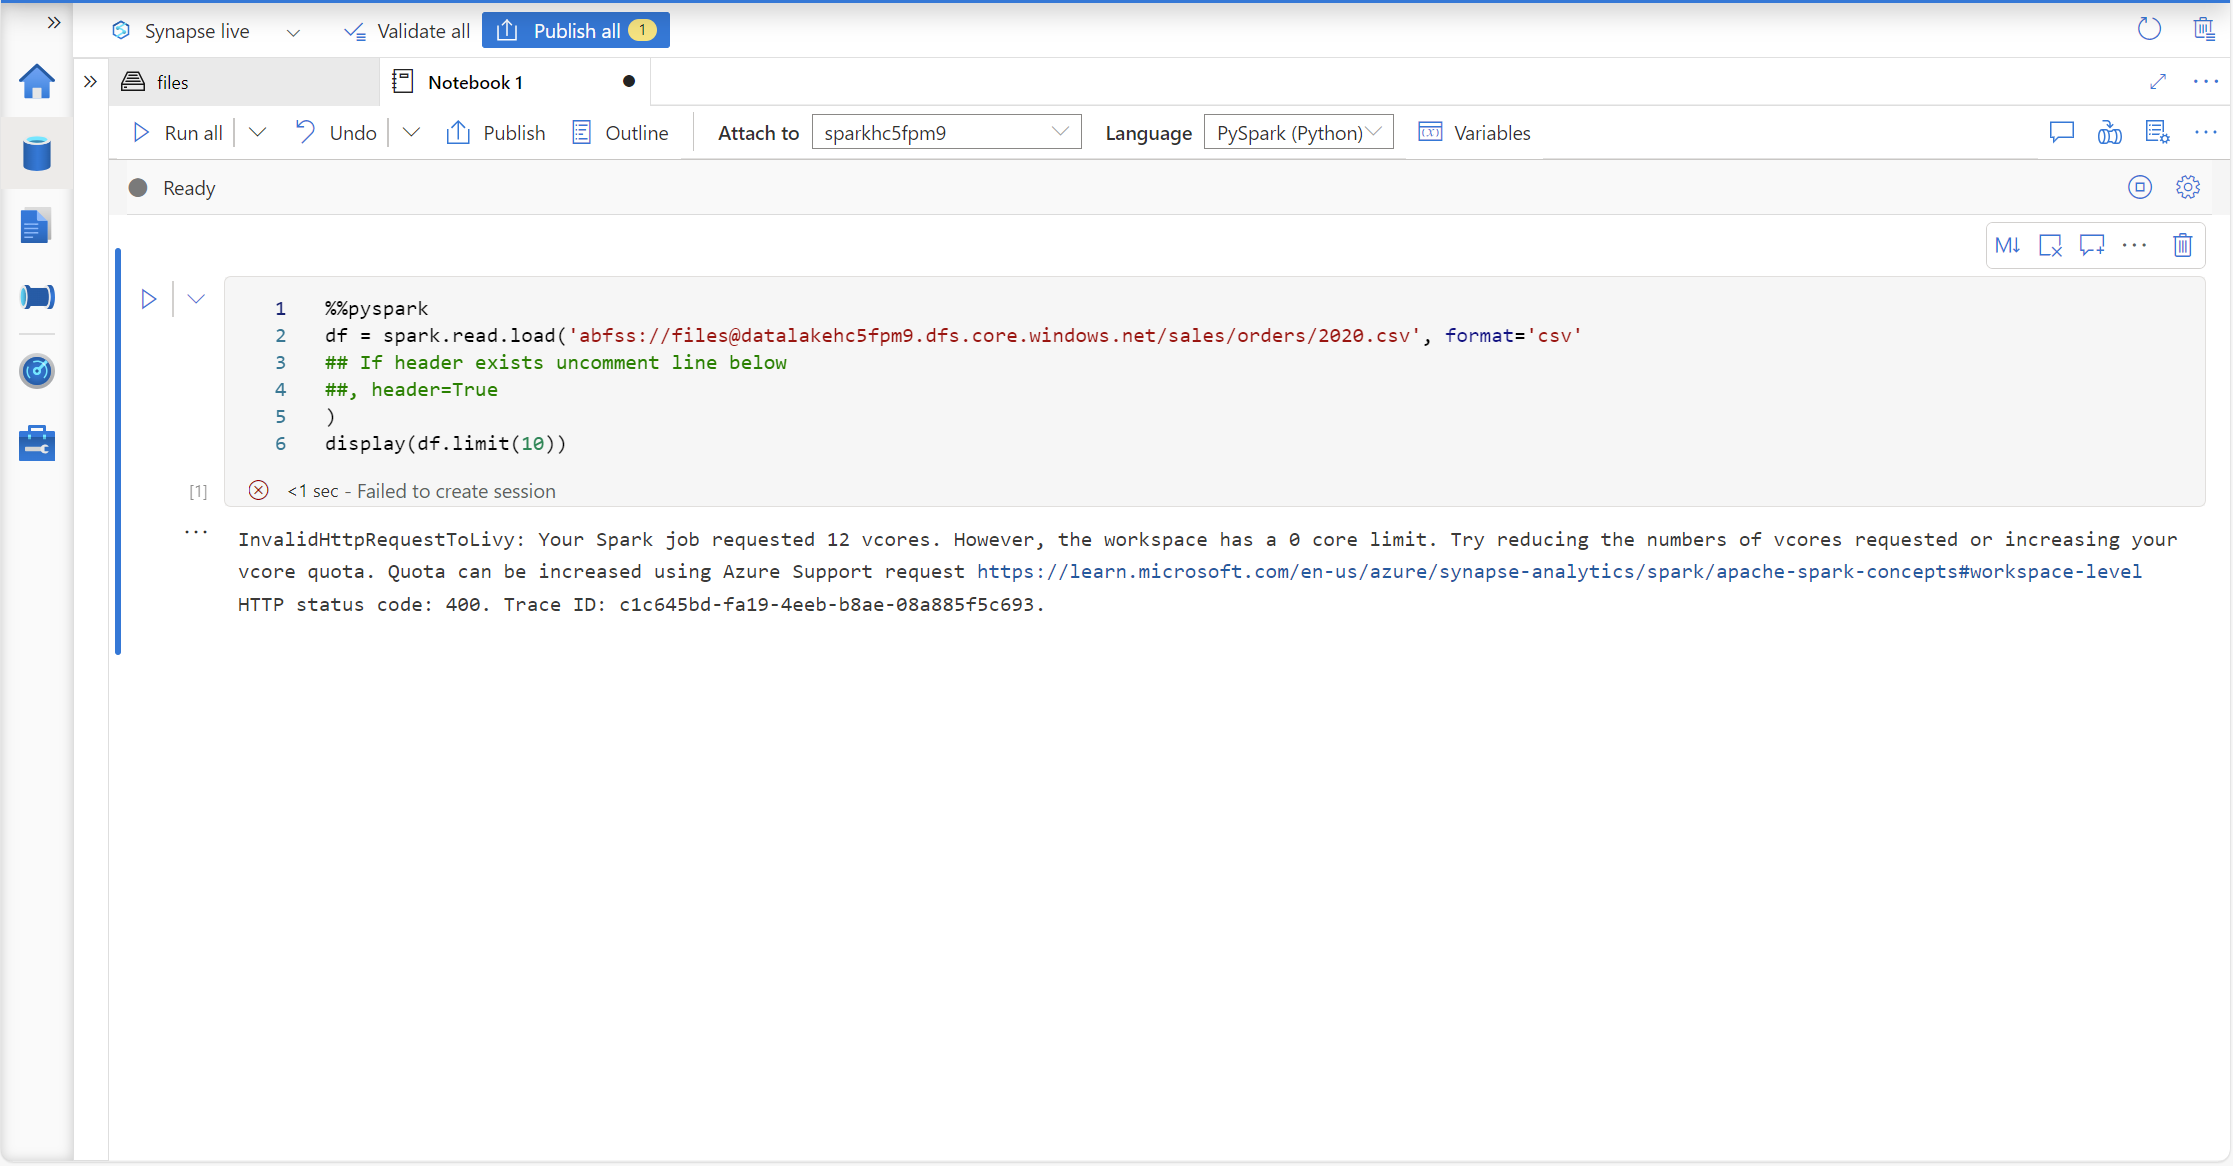Open the run cell options chevron

pyautogui.click(x=196, y=299)
